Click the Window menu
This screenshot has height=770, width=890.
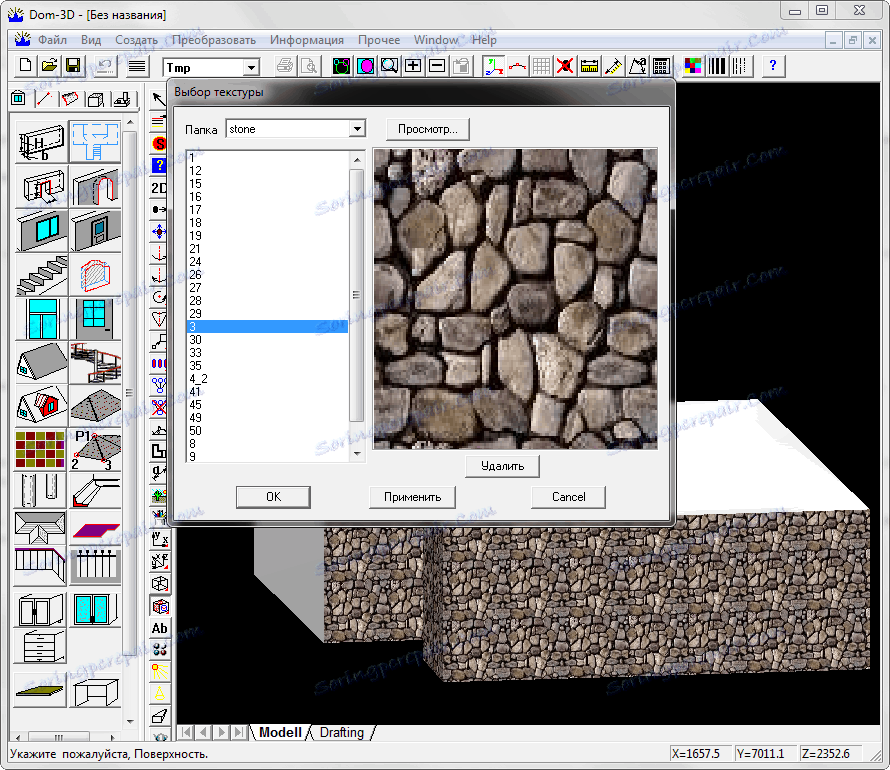click(x=435, y=40)
